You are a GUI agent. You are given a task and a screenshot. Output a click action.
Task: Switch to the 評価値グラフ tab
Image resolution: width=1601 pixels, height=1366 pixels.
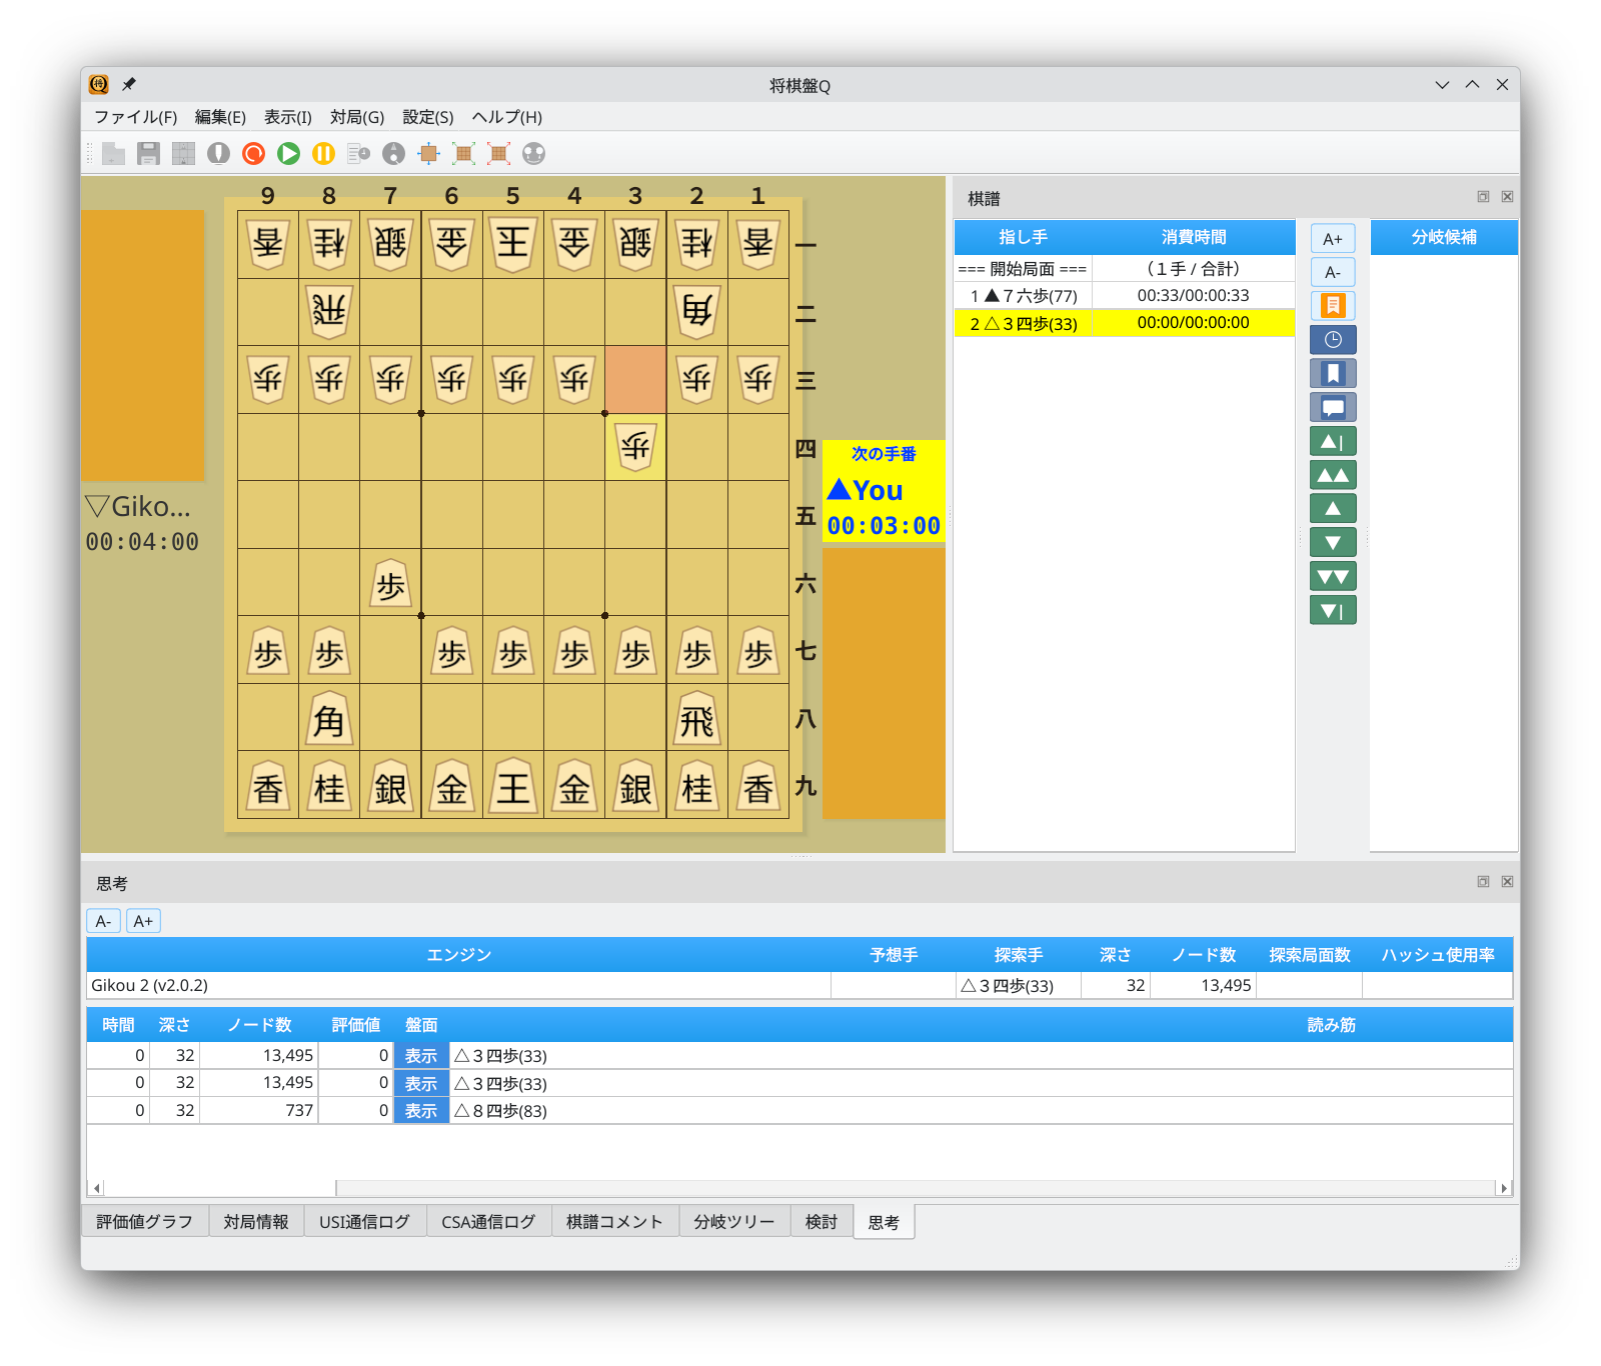[x=144, y=1221]
